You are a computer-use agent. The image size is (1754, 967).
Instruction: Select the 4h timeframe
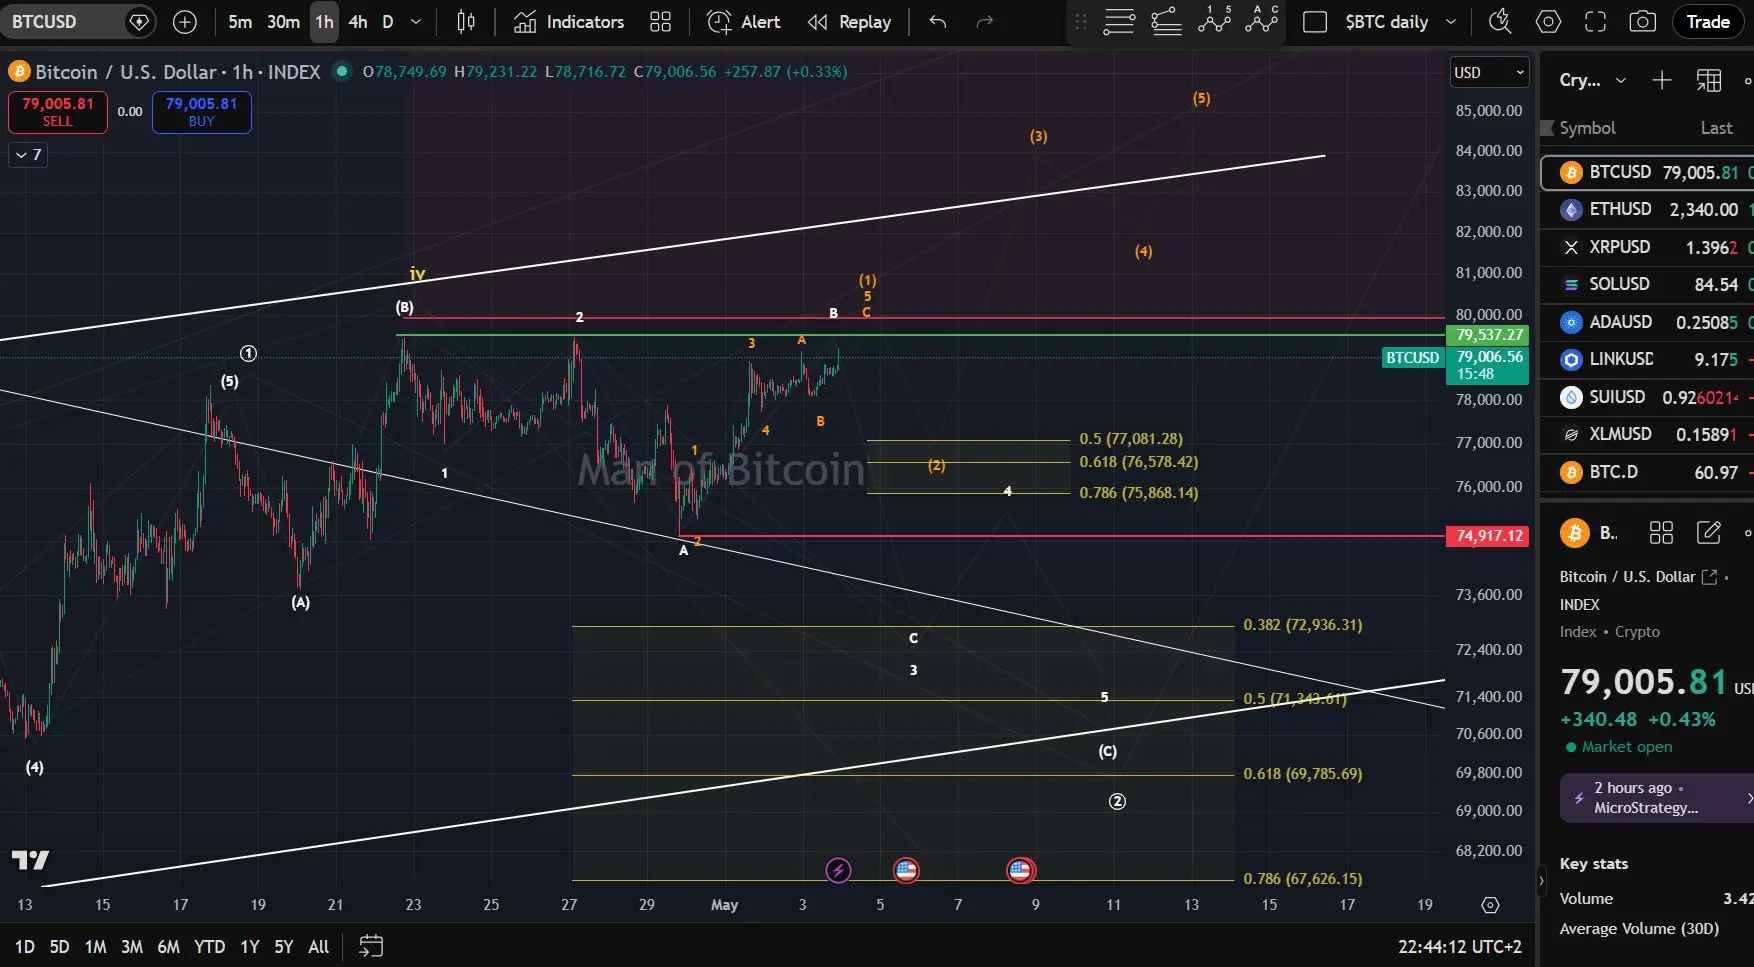pos(358,22)
